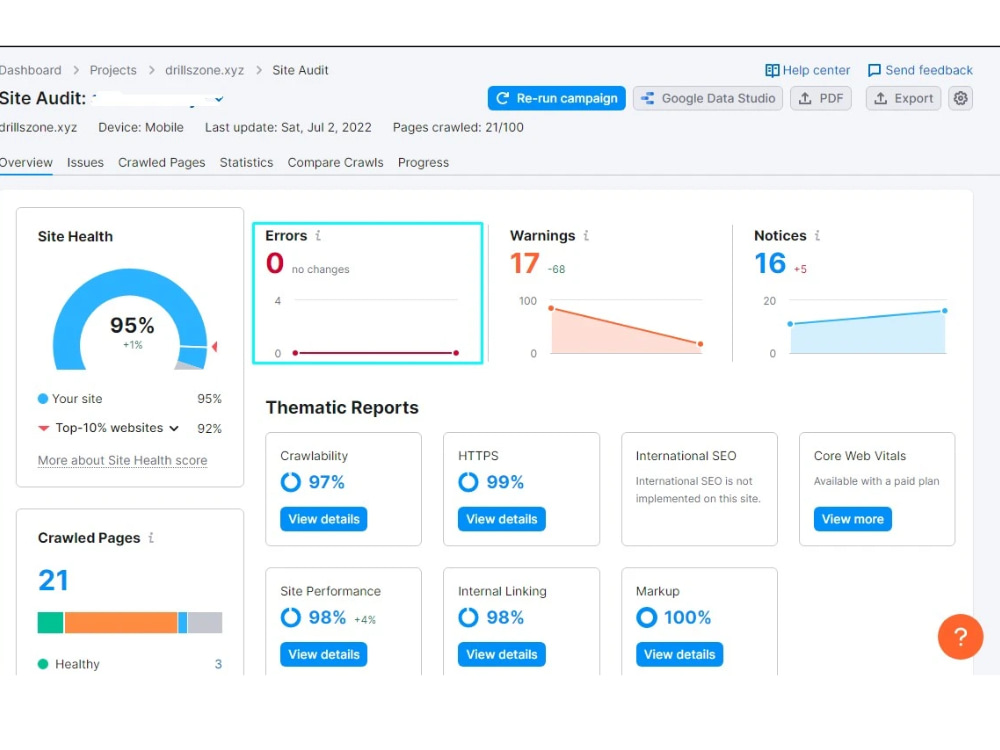Click the Markup progress circle icon

click(646, 617)
